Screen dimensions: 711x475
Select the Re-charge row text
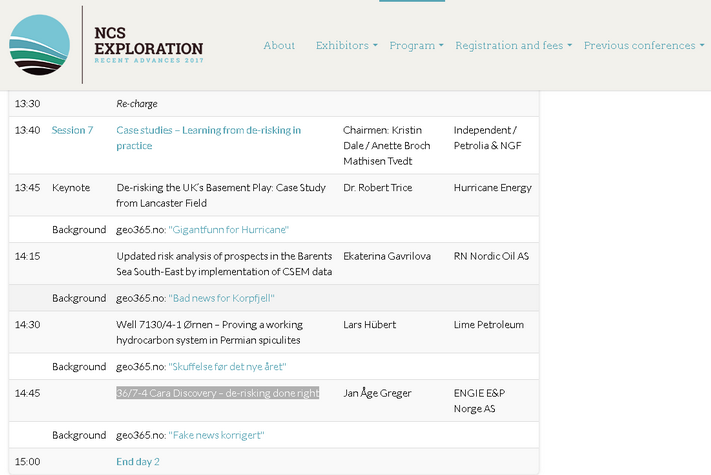[136, 103]
